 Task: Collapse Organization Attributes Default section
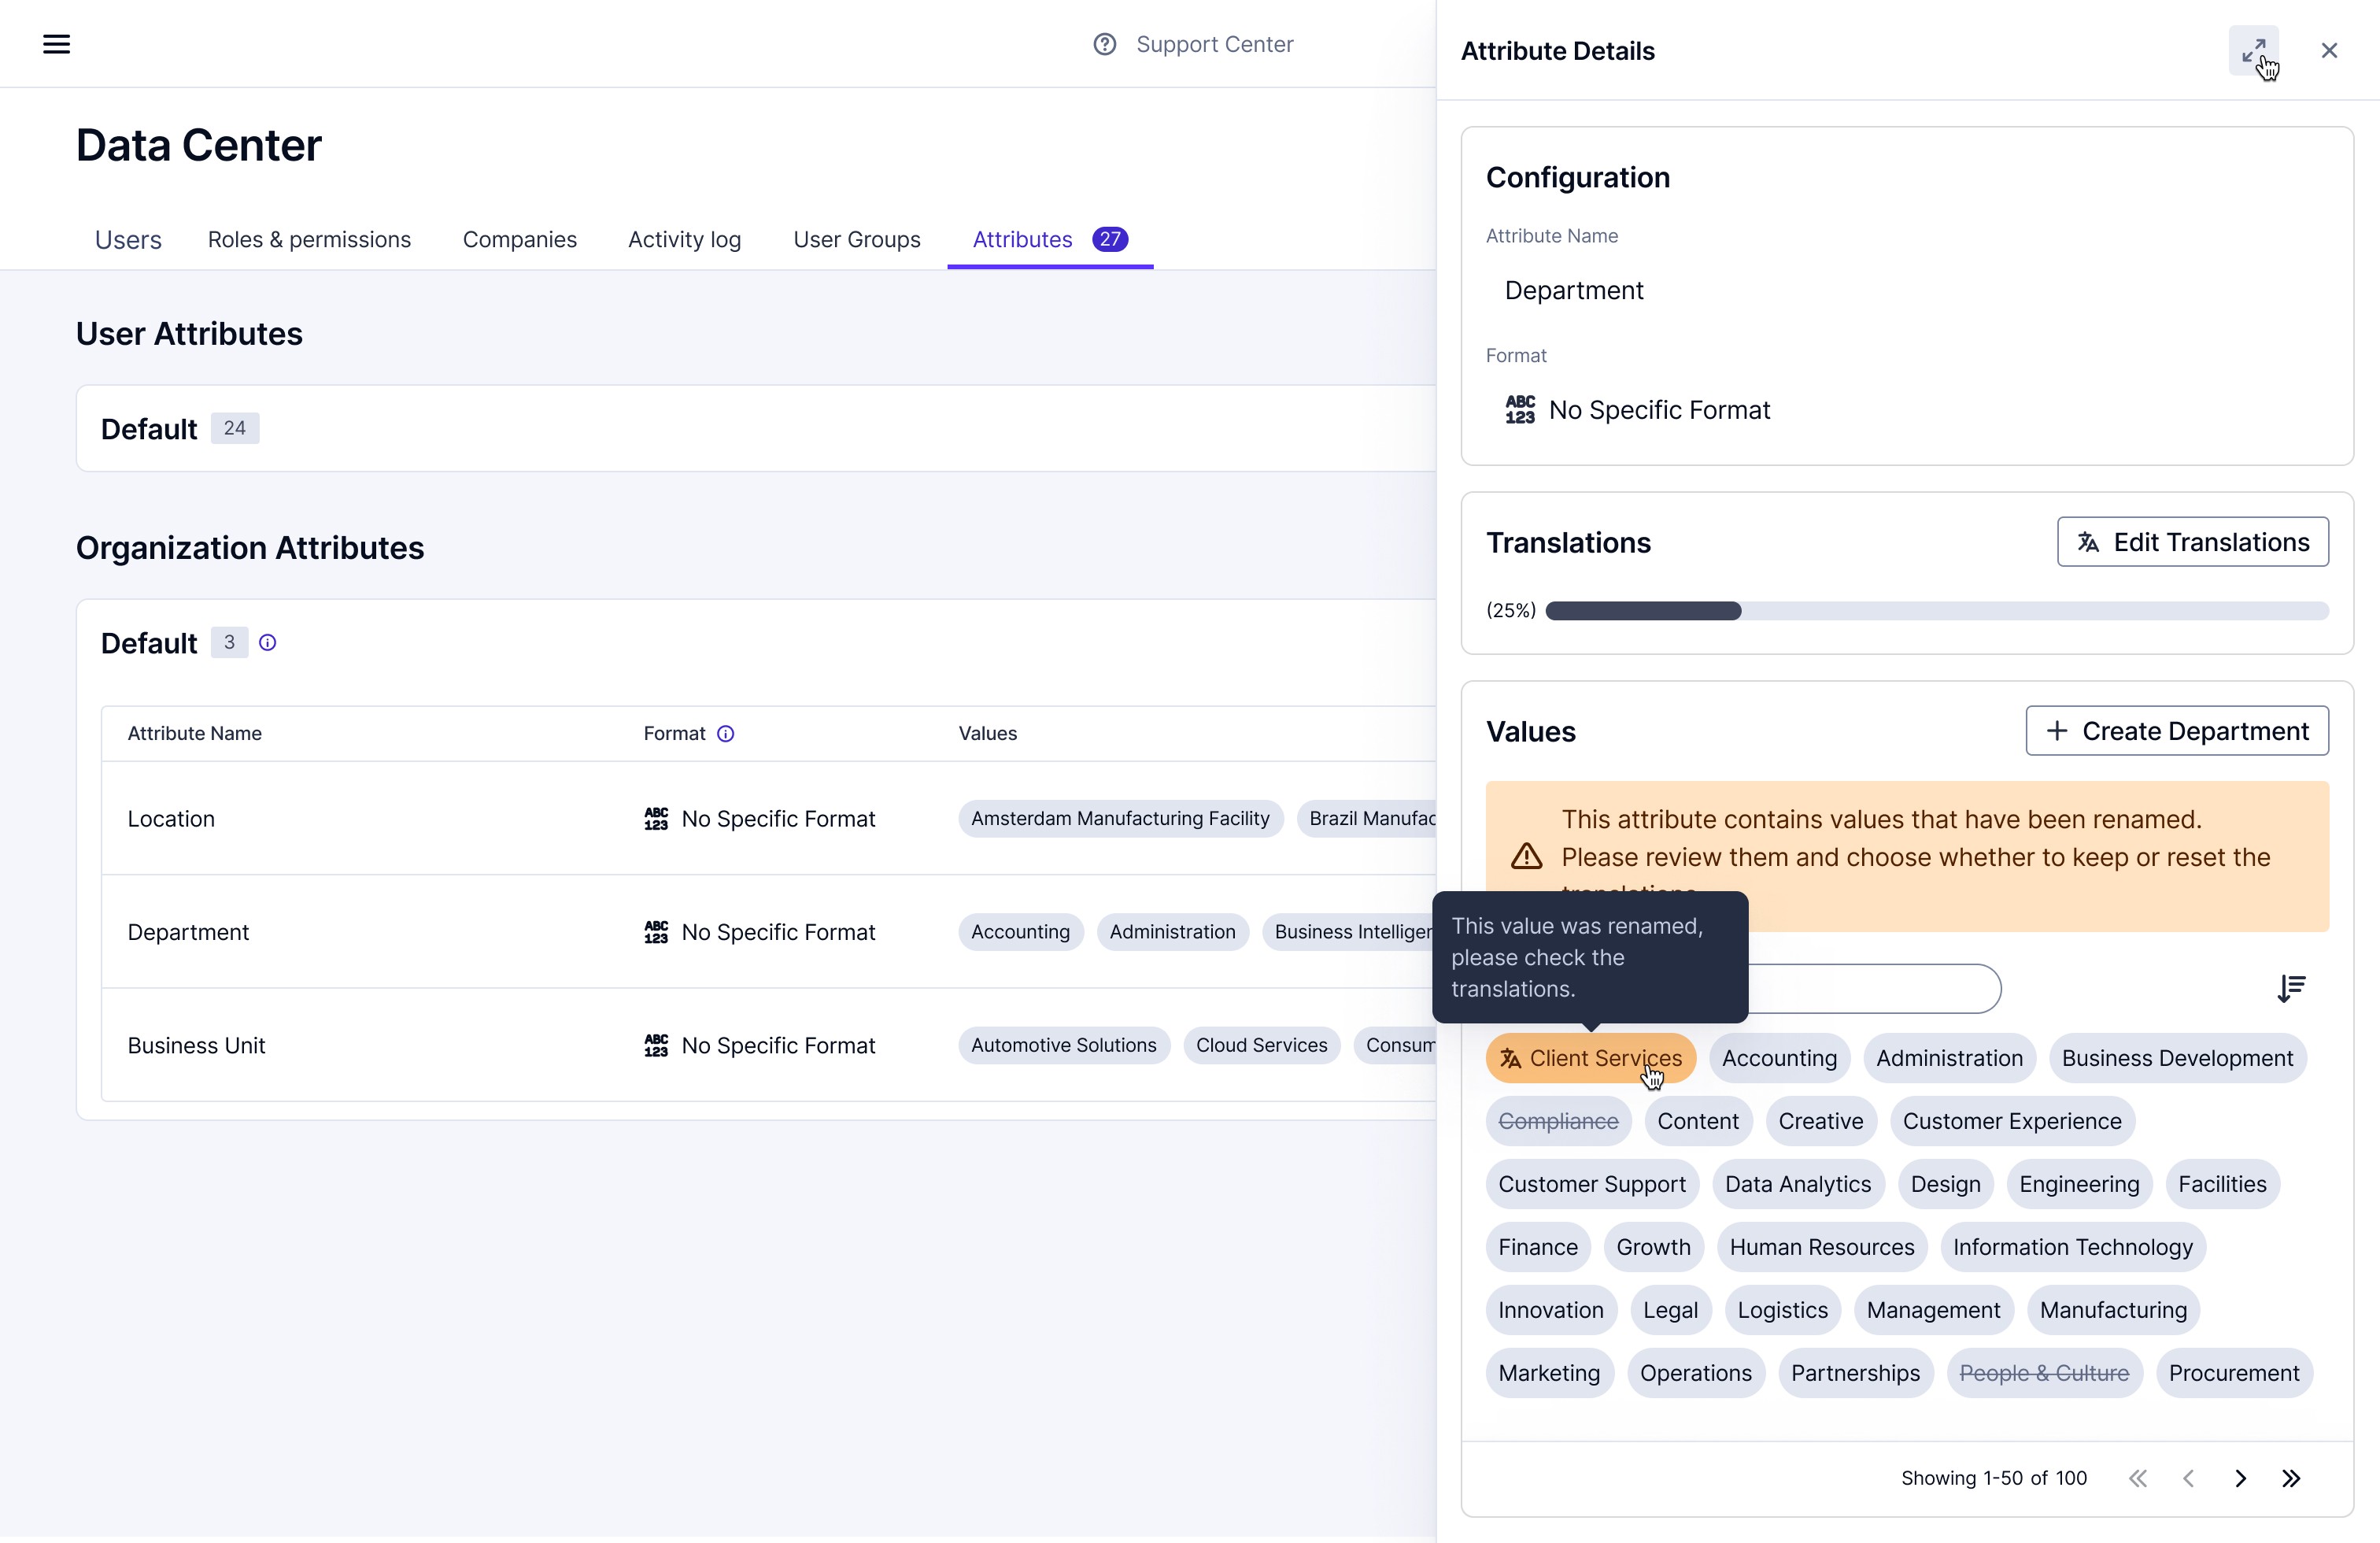[x=150, y=643]
